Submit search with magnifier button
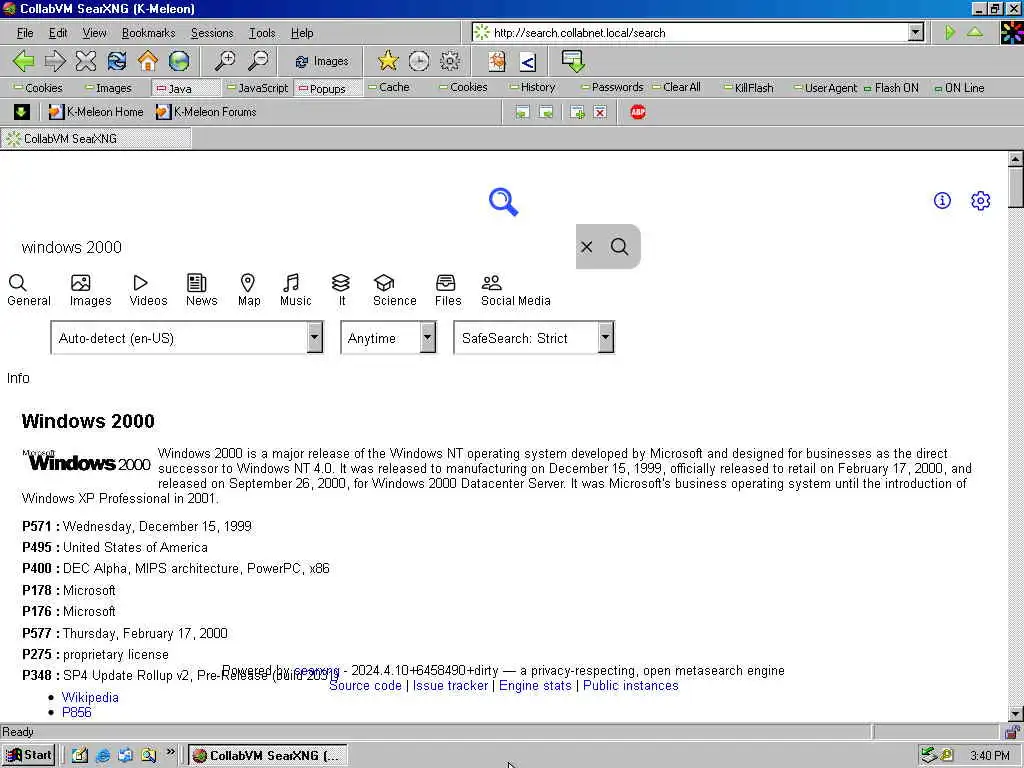The width and height of the screenshot is (1024, 768). 620,247
